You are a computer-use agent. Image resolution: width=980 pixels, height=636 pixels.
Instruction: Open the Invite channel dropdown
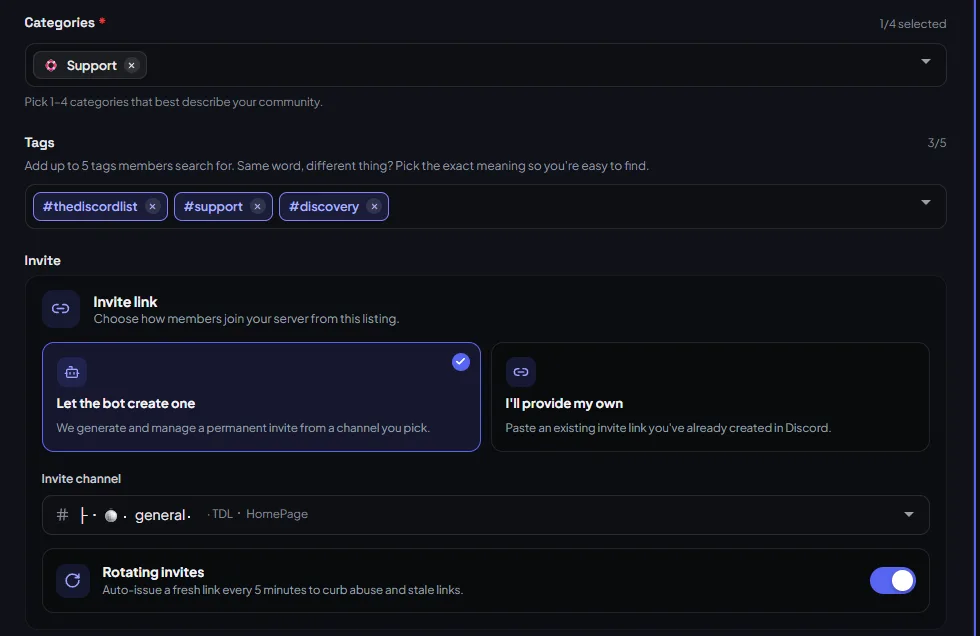[486, 515]
